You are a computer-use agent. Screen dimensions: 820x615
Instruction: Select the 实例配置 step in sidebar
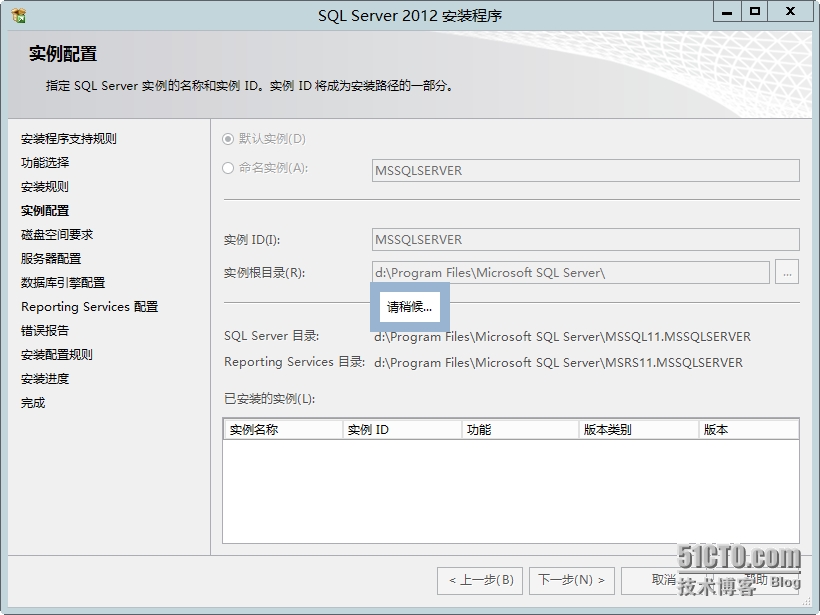pos(45,211)
